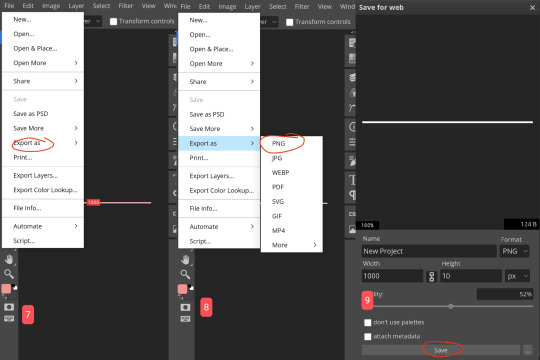Click the Width field showing 1000
This screenshot has width=540, height=360.
point(392,276)
